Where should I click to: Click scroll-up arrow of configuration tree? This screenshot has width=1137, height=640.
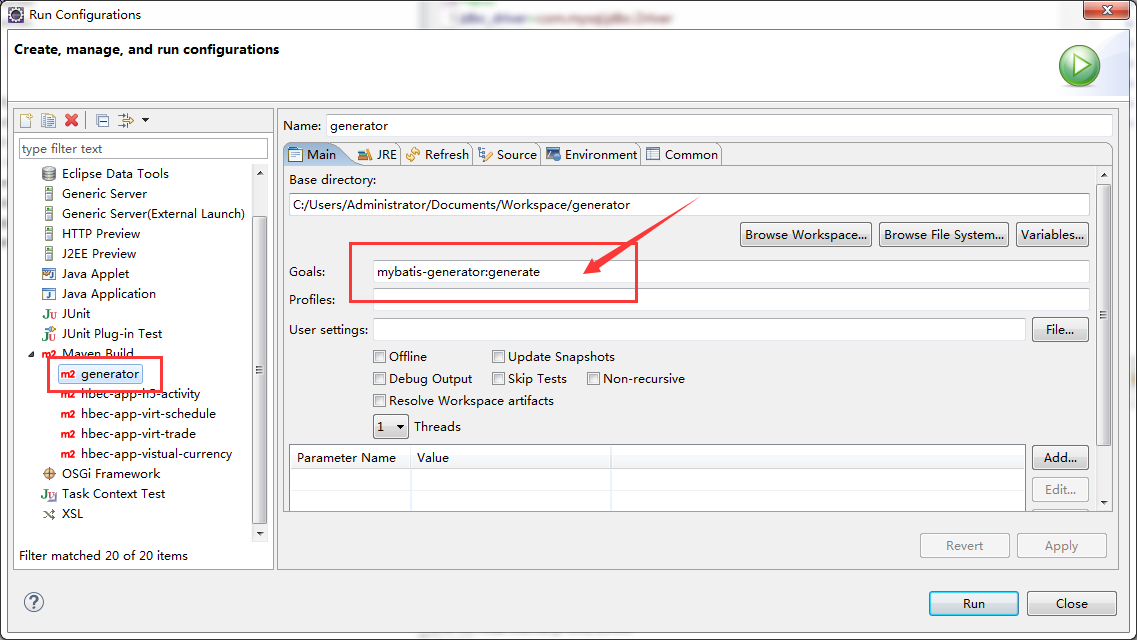pos(260,173)
